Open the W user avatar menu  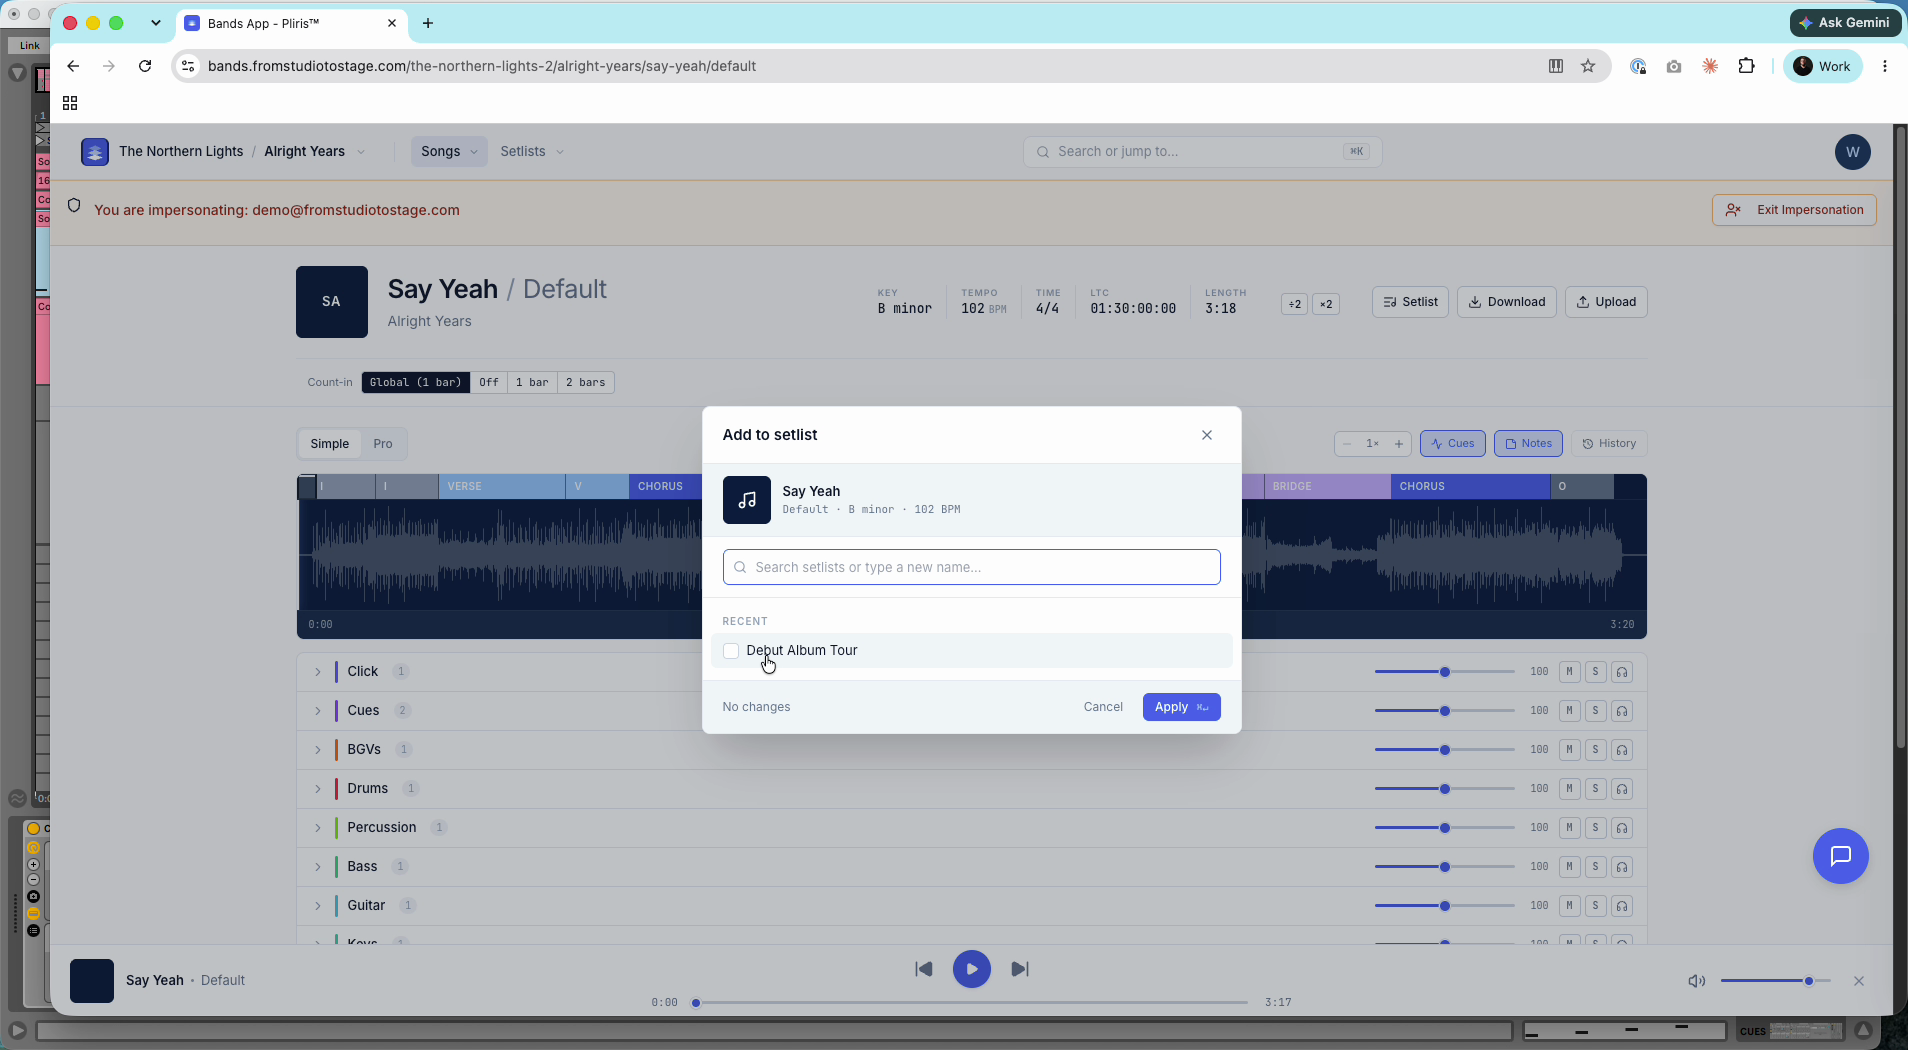tap(1852, 152)
